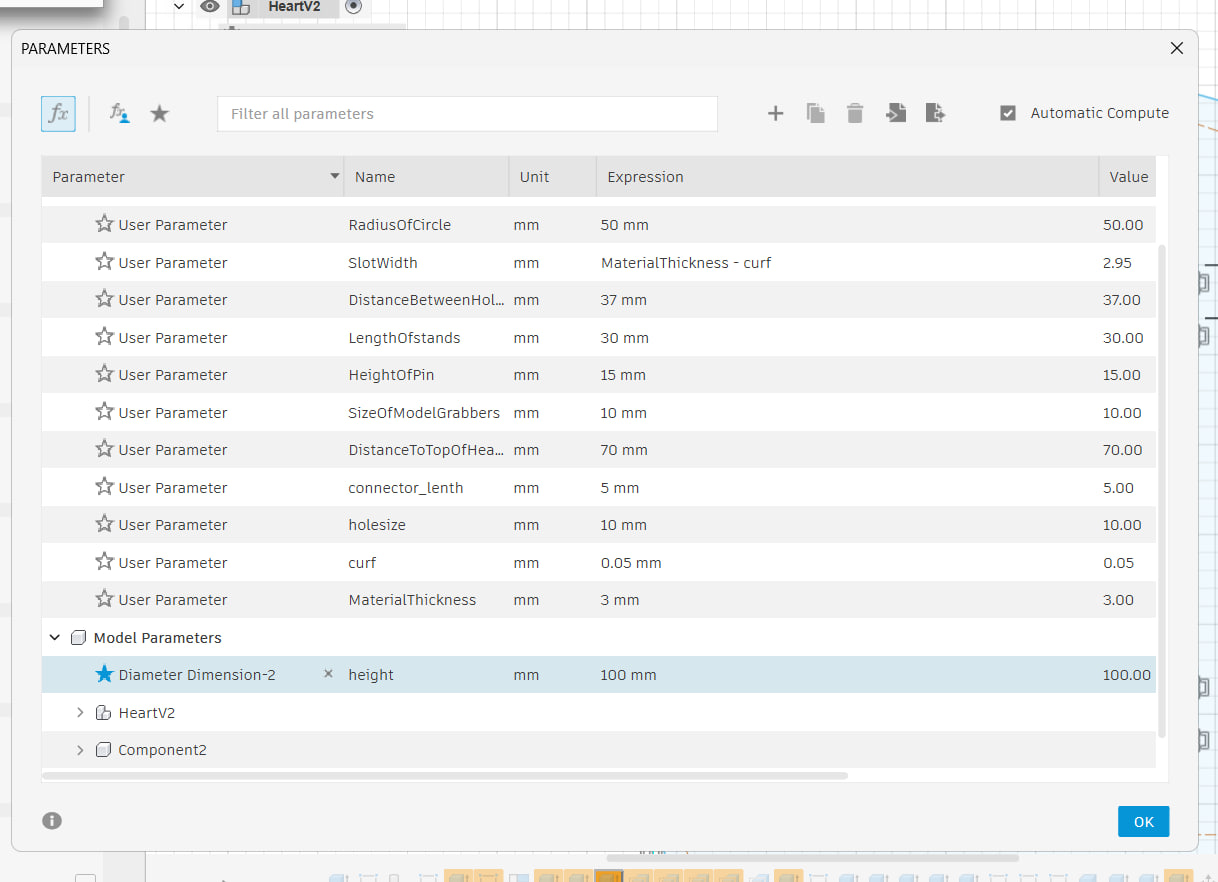Edit the '0.05 mm' expression of curf
Image resolution: width=1218 pixels, height=882 pixels.
click(x=631, y=562)
